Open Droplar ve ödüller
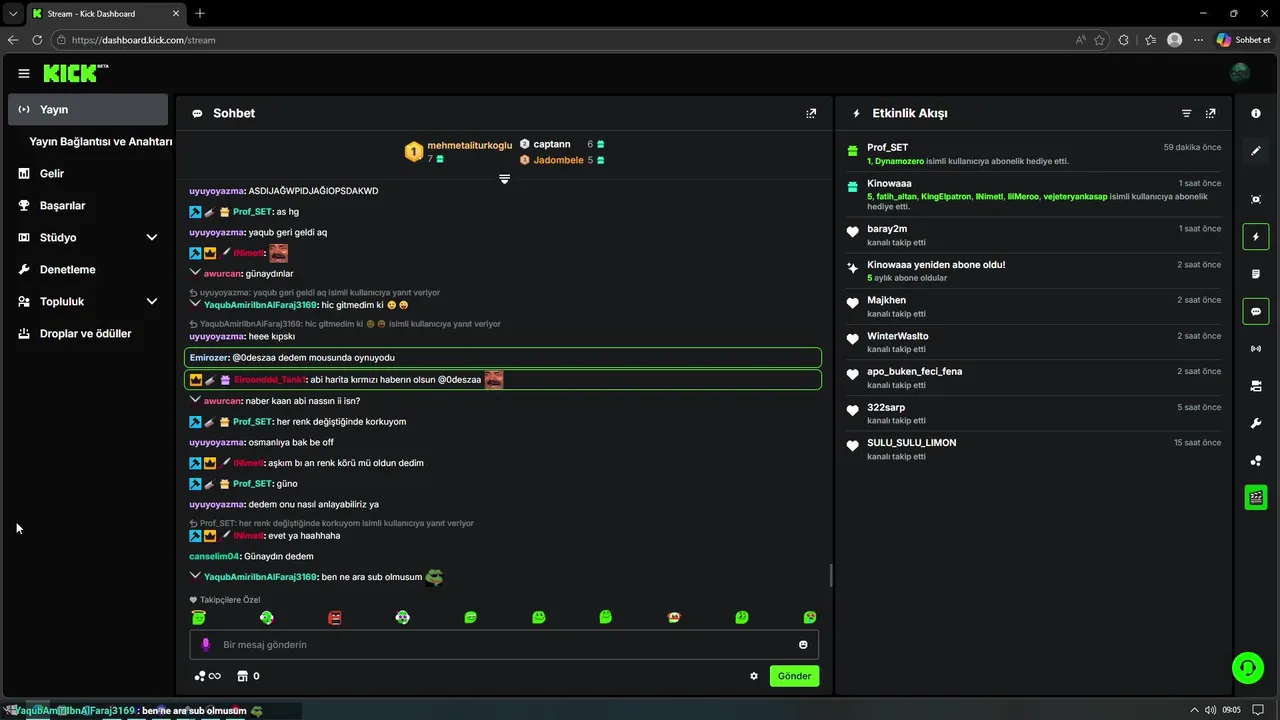1280x720 pixels. [x=88, y=334]
